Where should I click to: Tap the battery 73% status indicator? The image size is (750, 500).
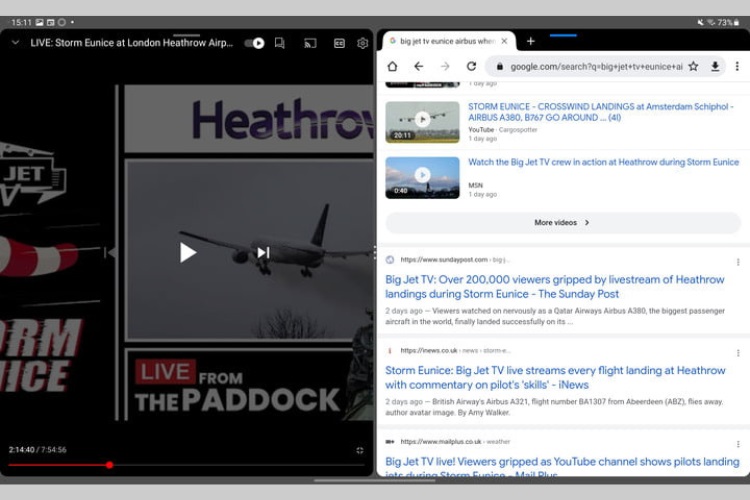[x=728, y=22]
